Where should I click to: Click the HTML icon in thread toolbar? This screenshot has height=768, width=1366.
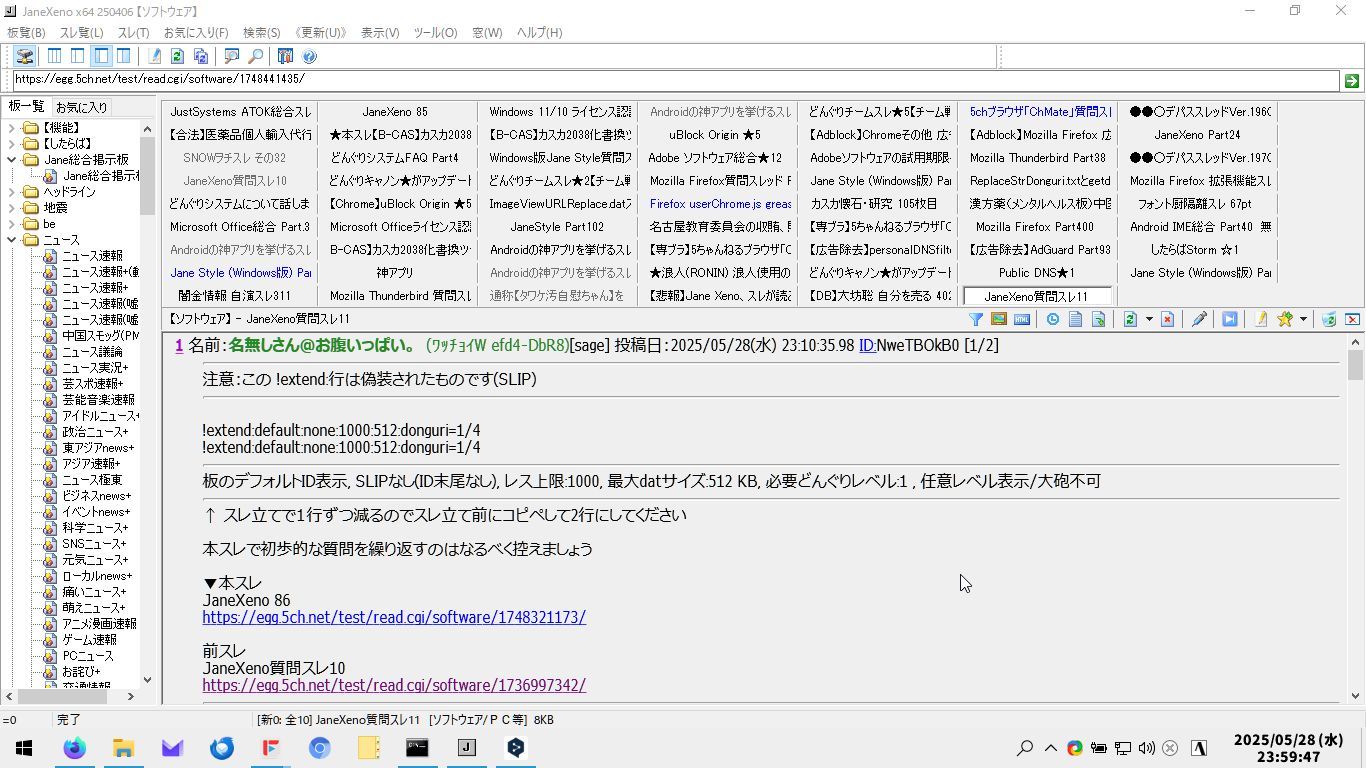pos(1022,319)
